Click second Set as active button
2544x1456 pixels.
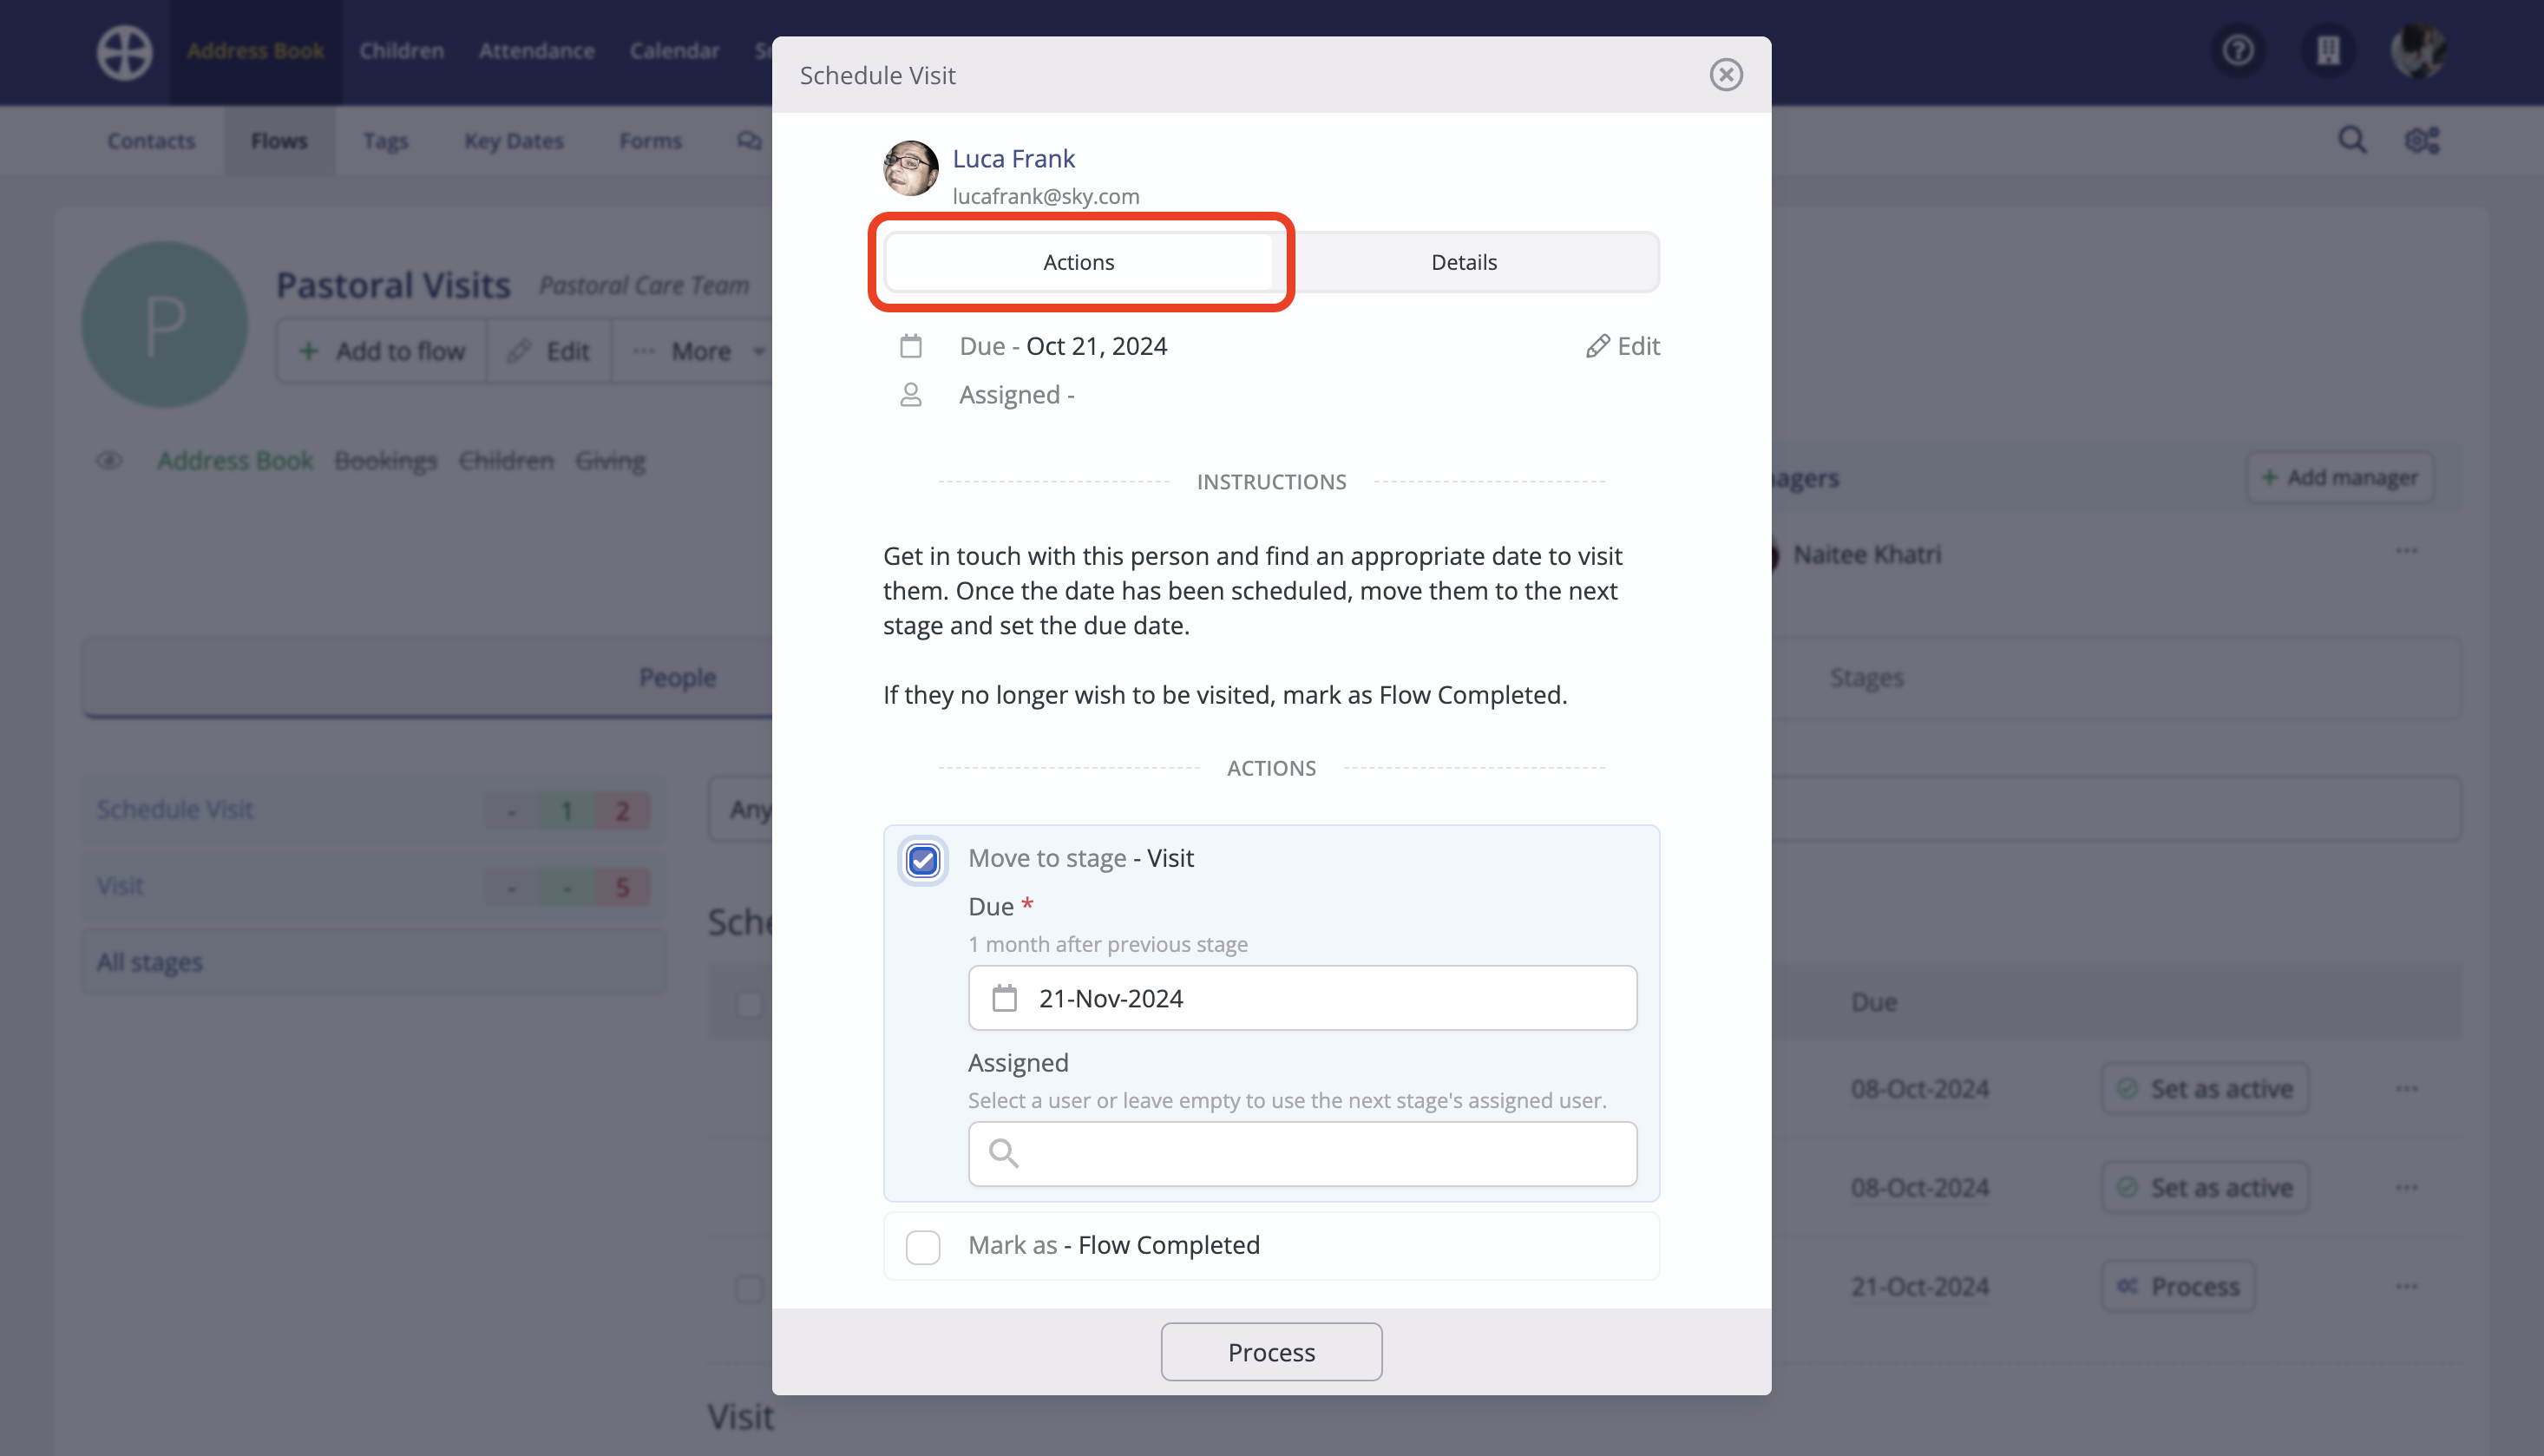[x=2205, y=1188]
